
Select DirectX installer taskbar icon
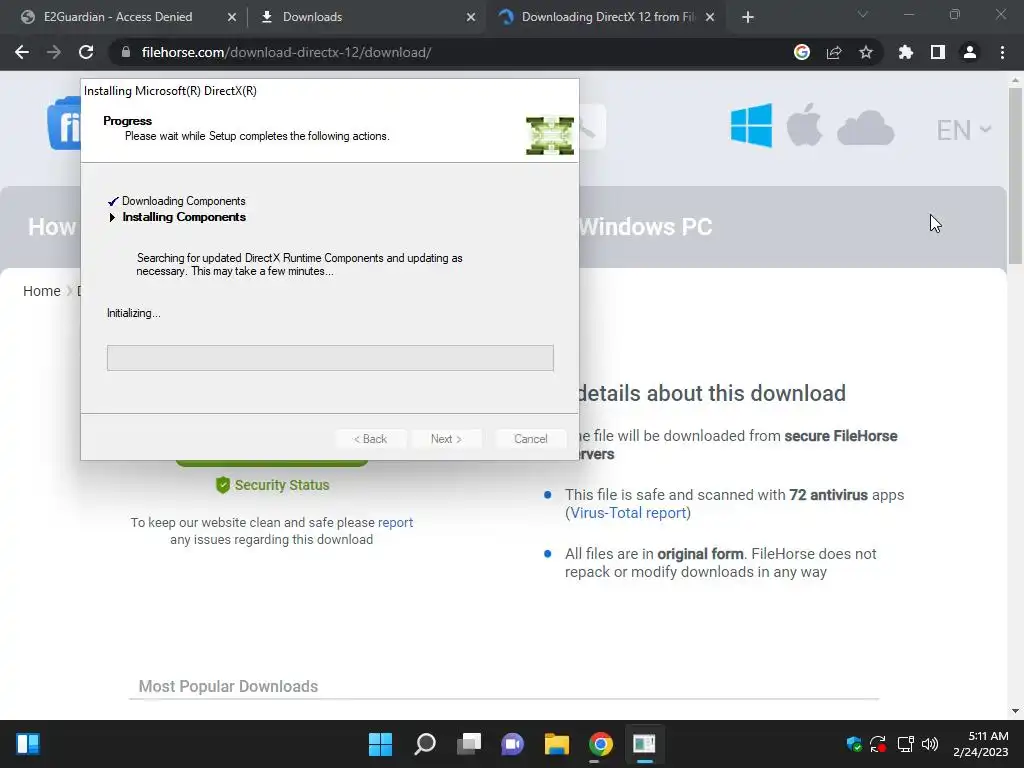[645, 744]
